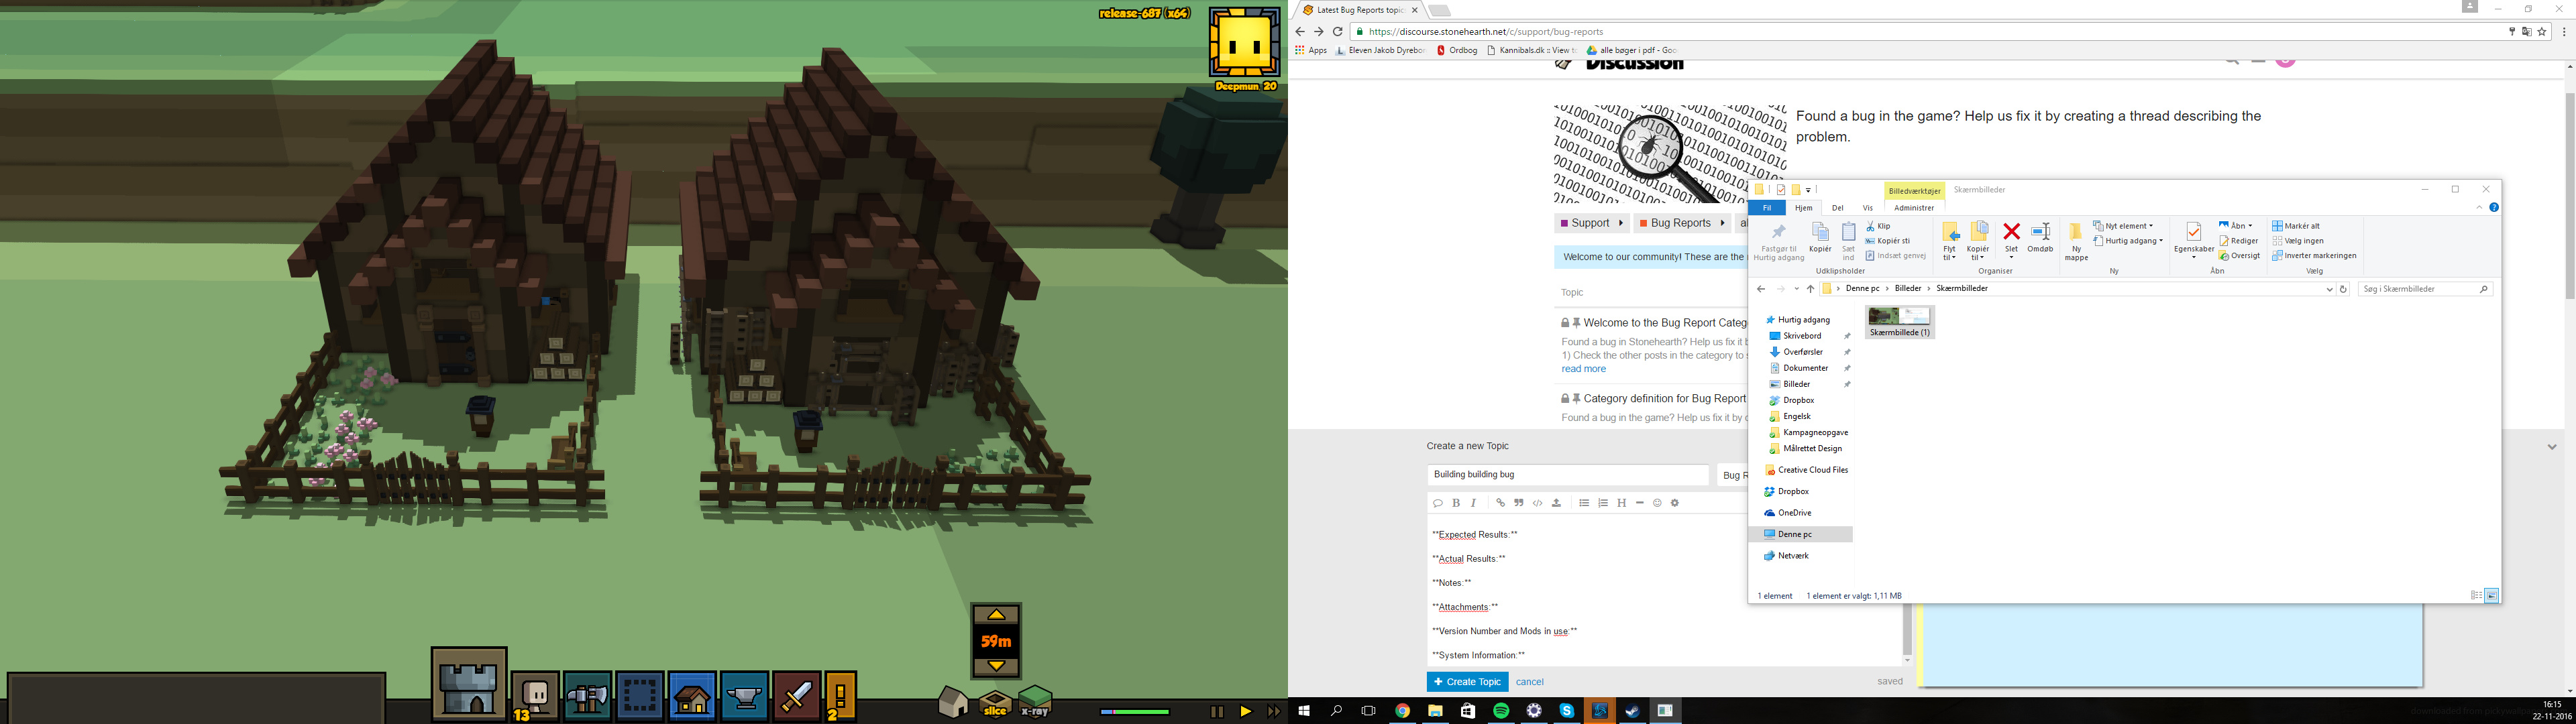Pause the game
This screenshot has width=2576, height=724.
tap(1217, 712)
